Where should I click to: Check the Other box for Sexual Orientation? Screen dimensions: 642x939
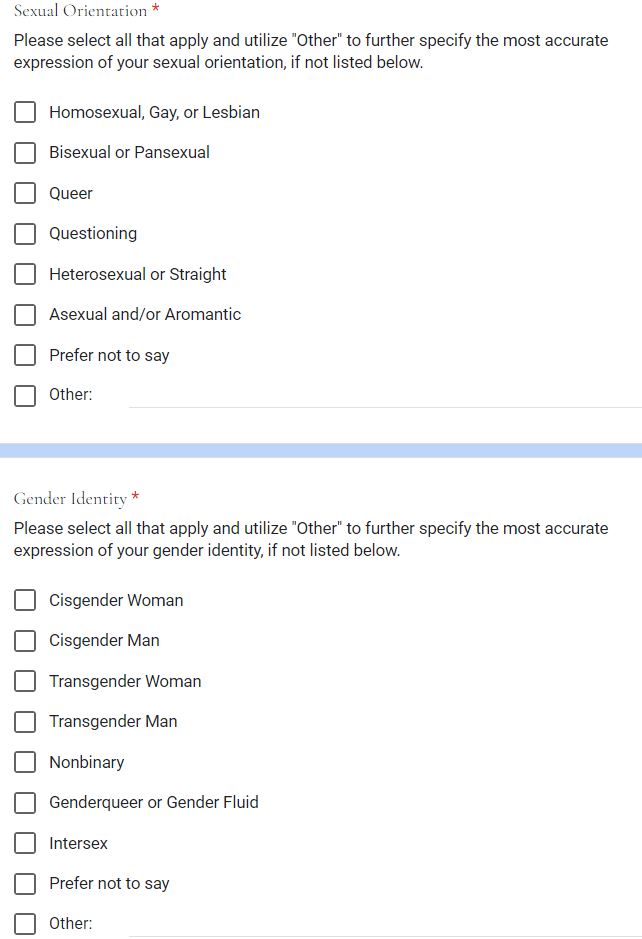tap(25, 395)
